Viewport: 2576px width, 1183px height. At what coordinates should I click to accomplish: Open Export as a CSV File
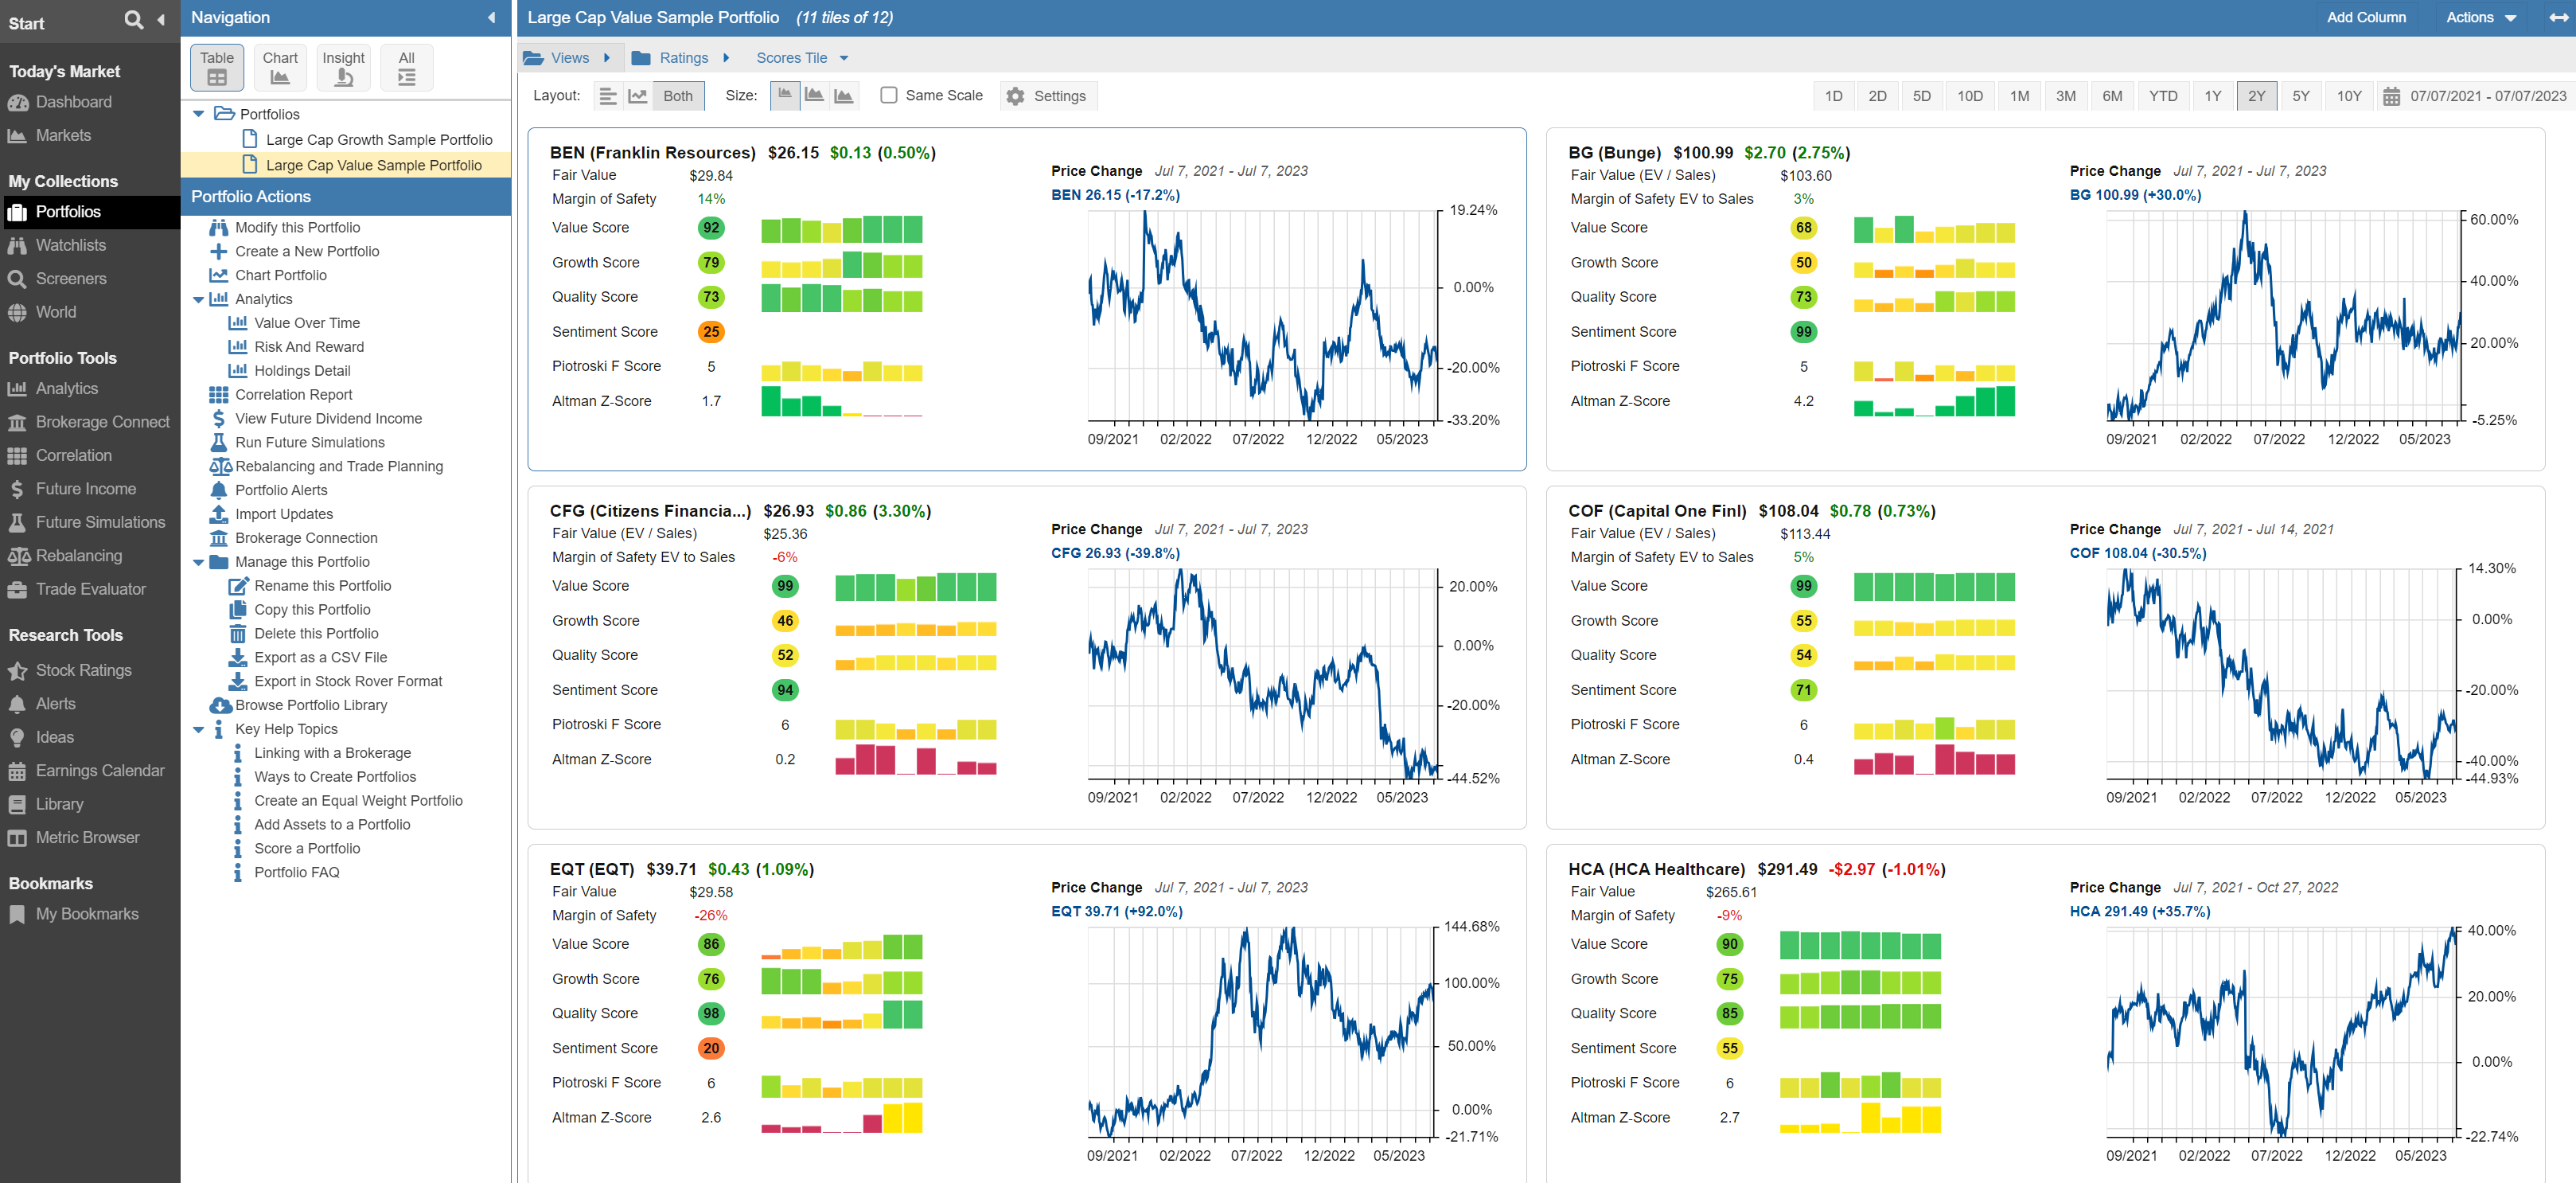tap(320, 657)
